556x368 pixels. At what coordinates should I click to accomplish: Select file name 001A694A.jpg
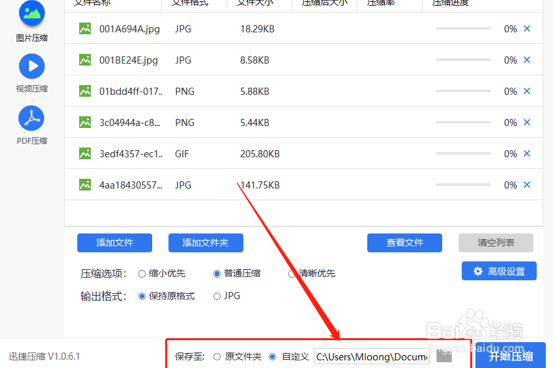[129, 29]
